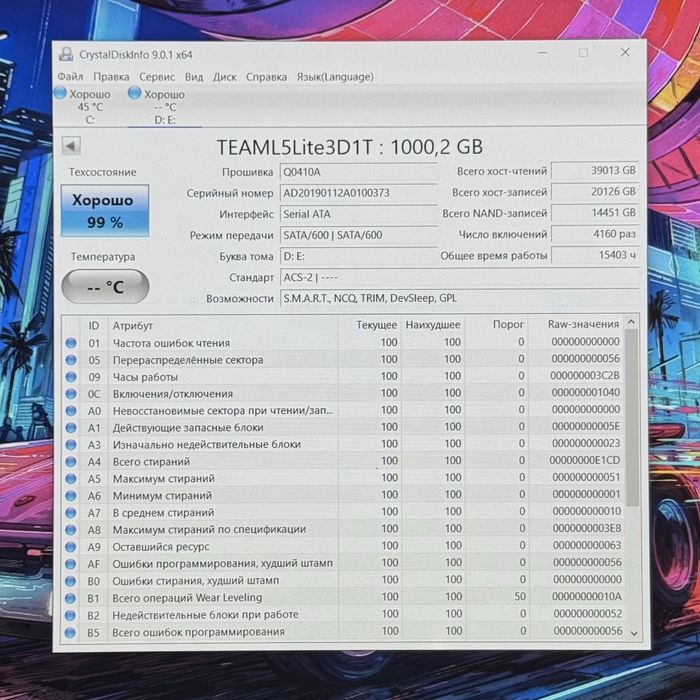Click status icon for A6 Минимум стираний
The height and width of the screenshot is (700, 700).
pos(71,496)
